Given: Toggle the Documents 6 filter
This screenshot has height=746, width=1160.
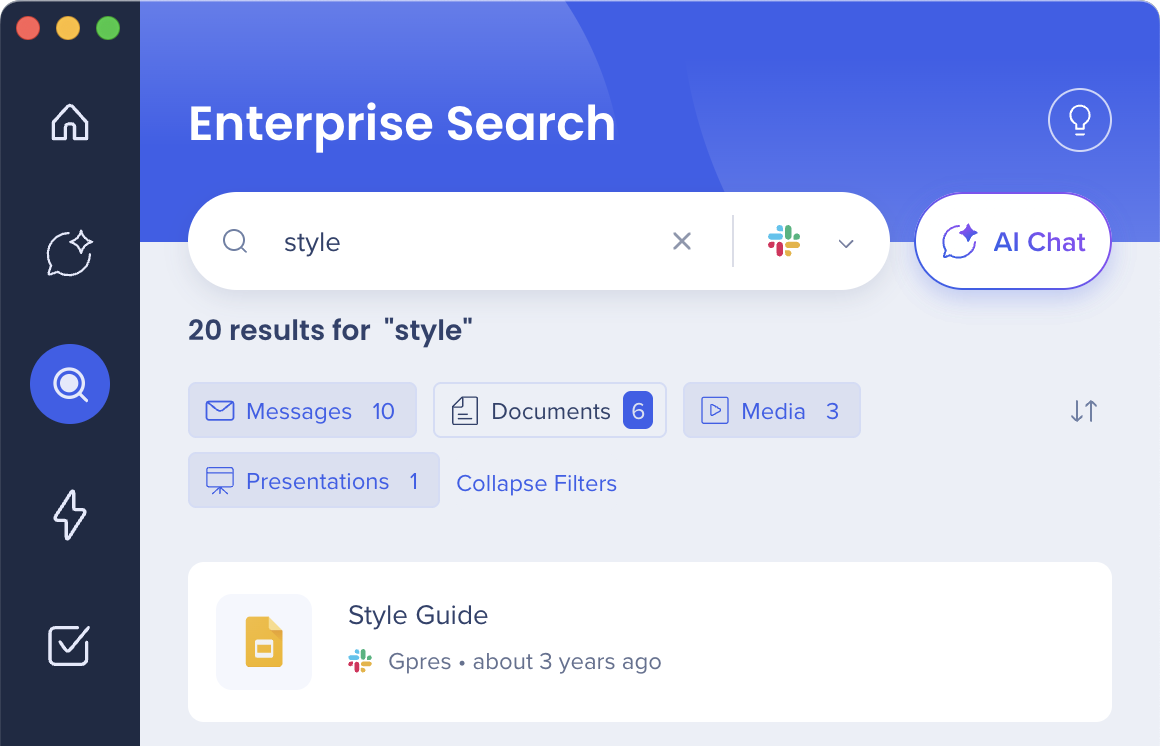Looking at the screenshot, I should coord(550,410).
